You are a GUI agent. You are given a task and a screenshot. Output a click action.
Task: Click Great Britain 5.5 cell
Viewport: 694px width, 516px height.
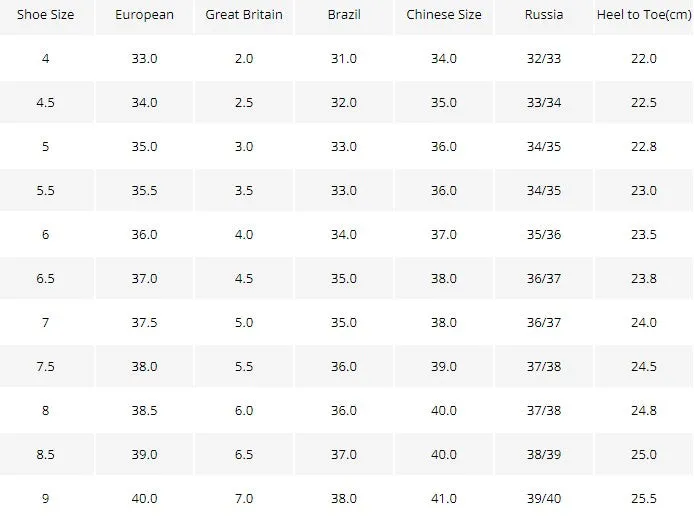[x=244, y=366]
